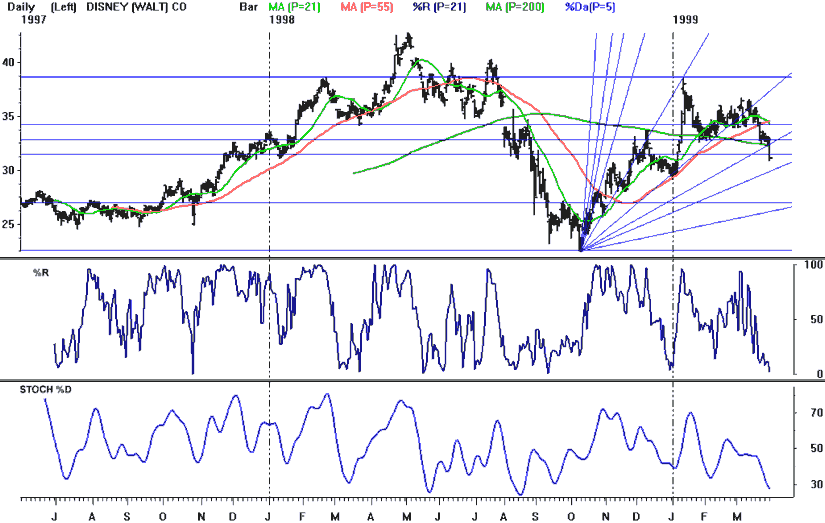The width and height of the screenshot is (825, 523).
Task: Click the '(Left)' axis label
Action: [x=63, y=7]
